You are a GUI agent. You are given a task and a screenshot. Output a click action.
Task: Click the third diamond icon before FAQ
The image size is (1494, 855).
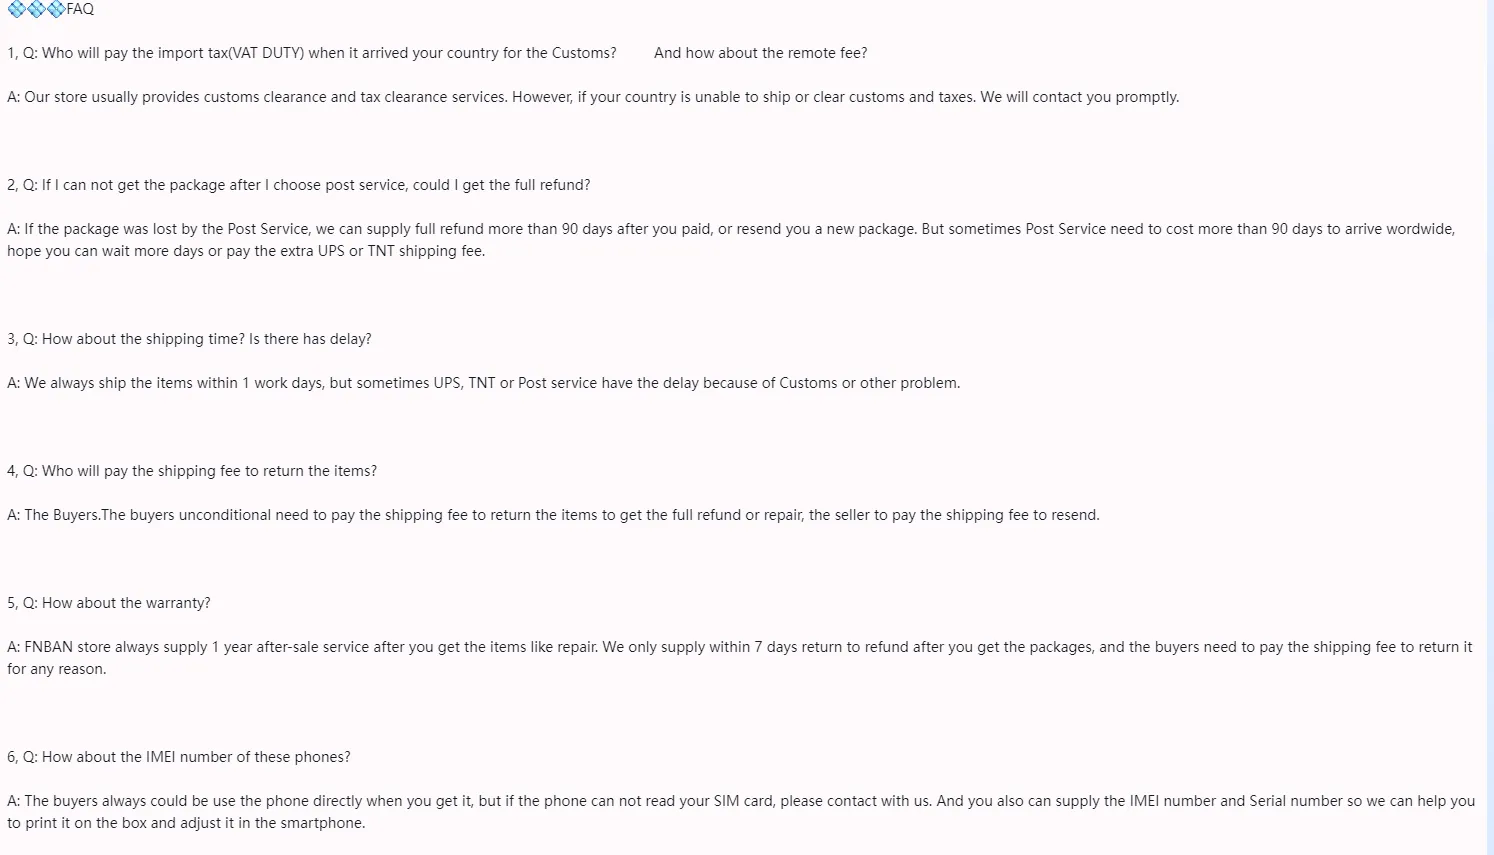[56, 9]
